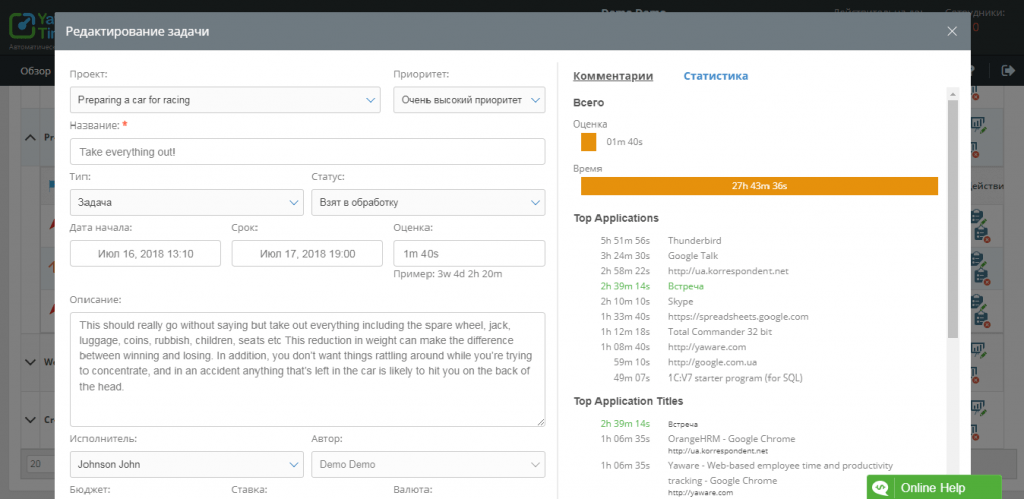Click the statistics panel scrollbar up arrow
The width and height of the screenshot is (1024, 499).
click(x=953, y=93)
